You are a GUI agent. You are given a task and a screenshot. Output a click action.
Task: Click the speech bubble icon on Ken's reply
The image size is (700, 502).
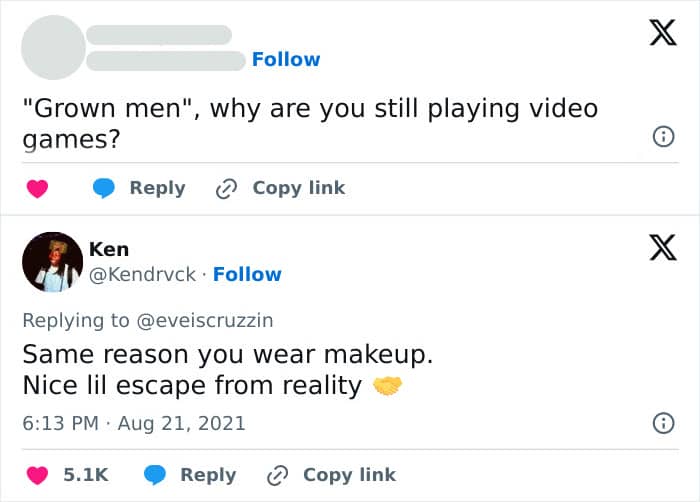(157, 475)
